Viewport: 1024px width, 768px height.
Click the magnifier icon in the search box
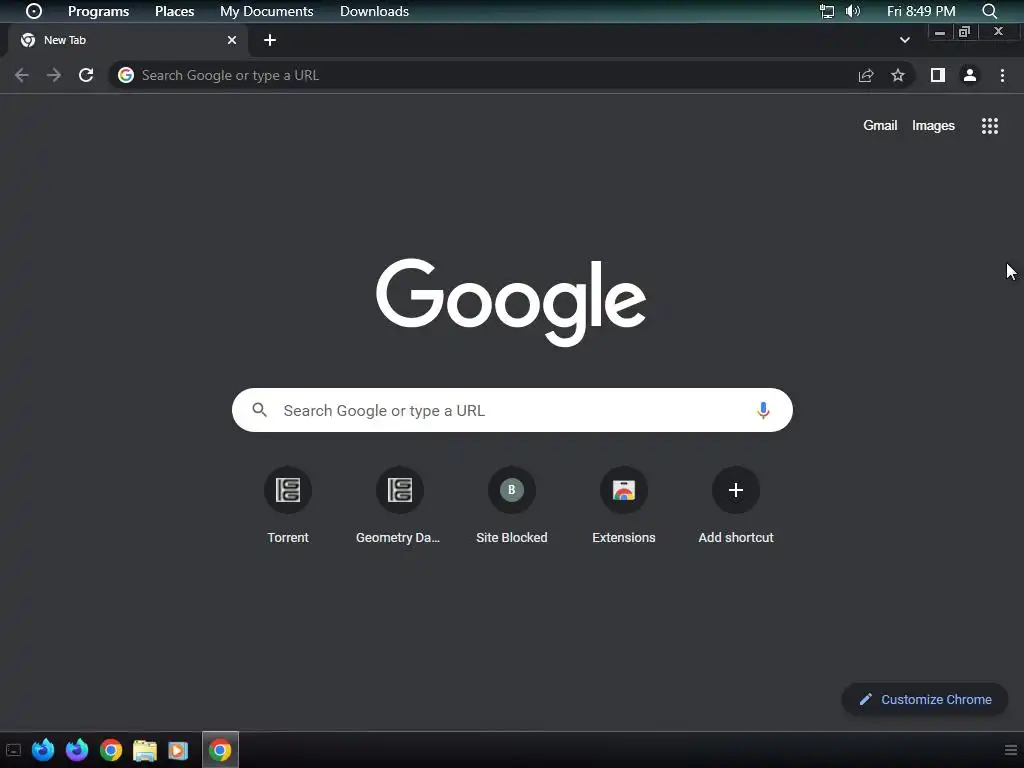pos(260,410)
